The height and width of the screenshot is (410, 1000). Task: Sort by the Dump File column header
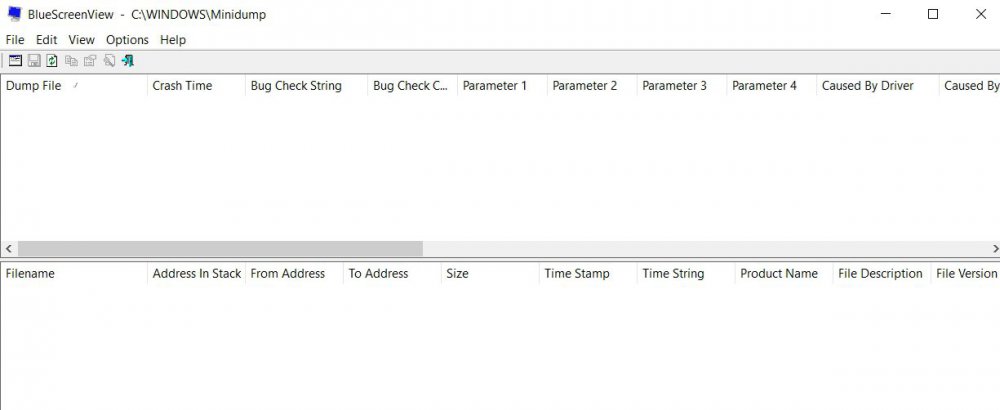[34, 86]
